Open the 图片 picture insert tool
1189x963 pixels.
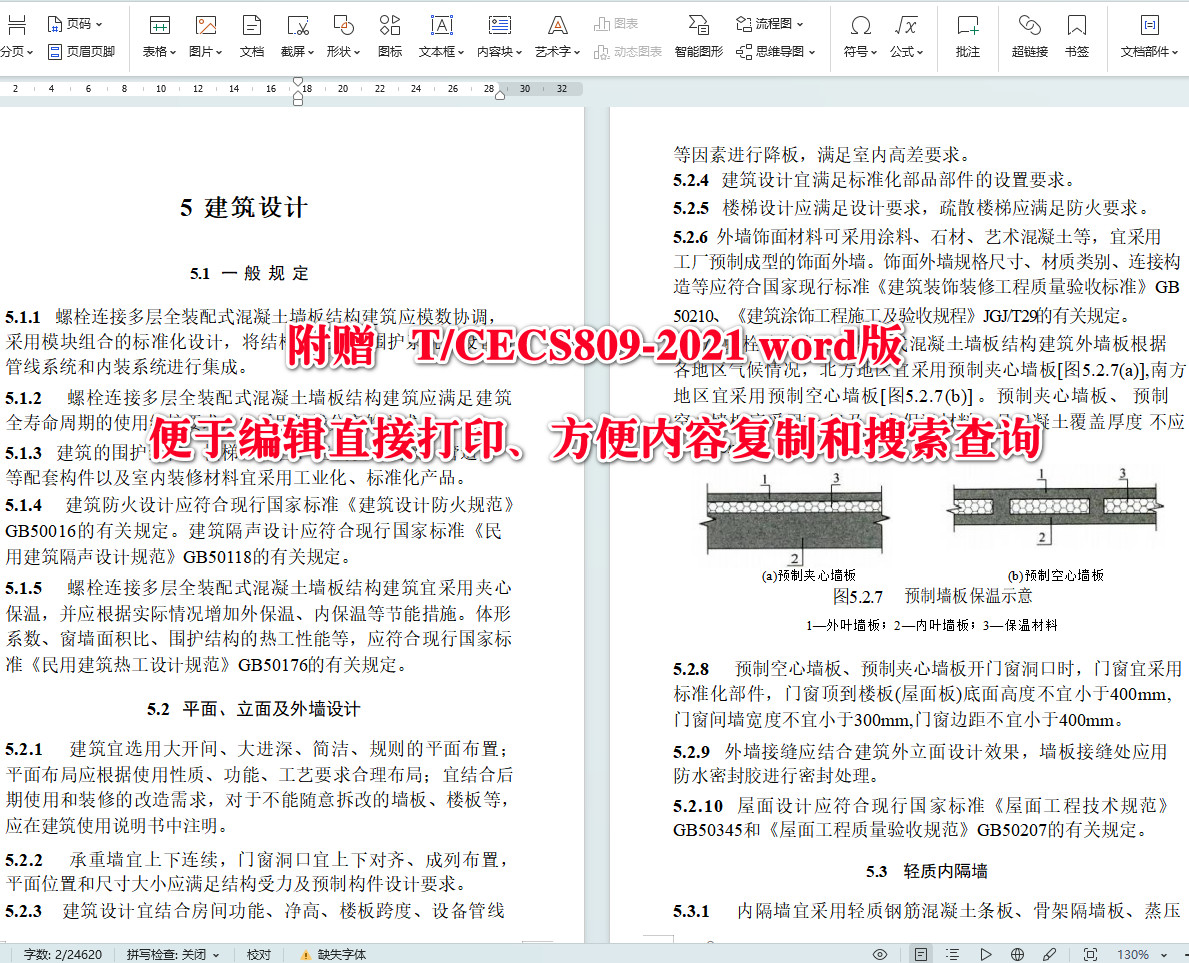click(205, 26)
